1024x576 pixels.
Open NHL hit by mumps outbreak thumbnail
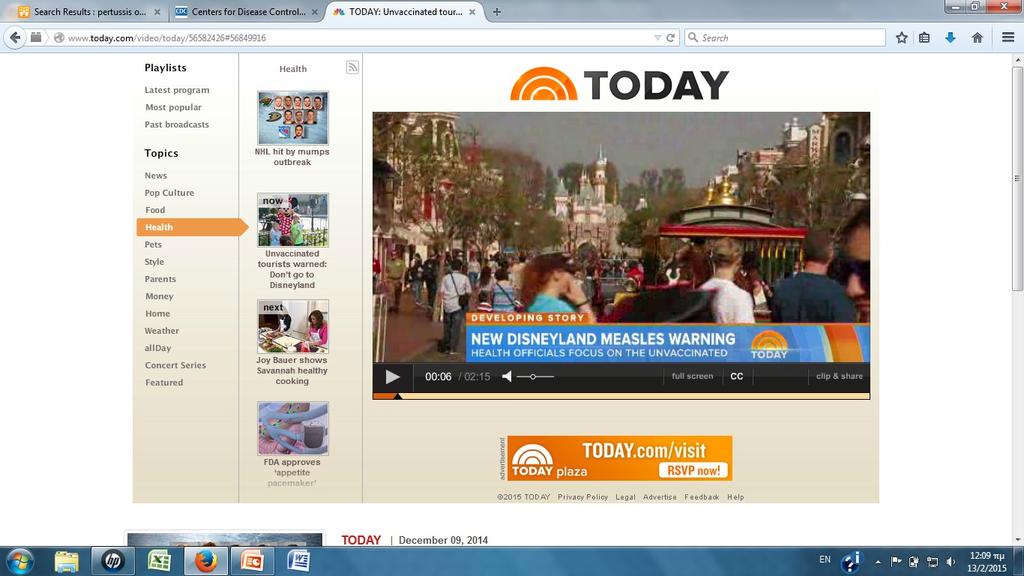pyautogui.click(x=293, y=118)
